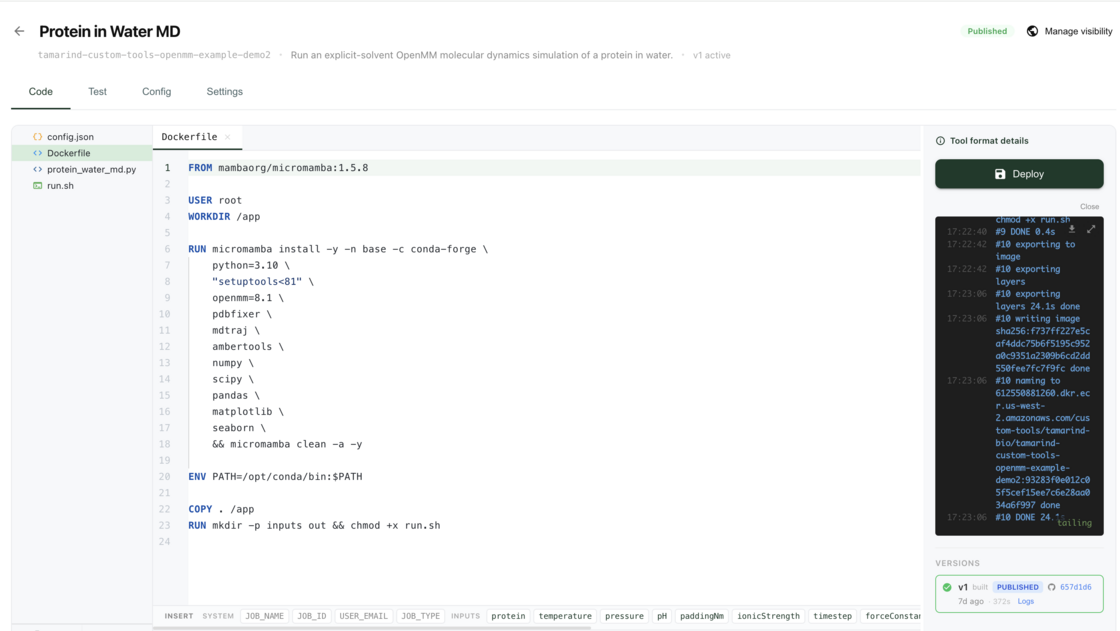
Task: Click the globe icon beside Manage visibility
Action: pyautogui.click(x=1032, y=31)
